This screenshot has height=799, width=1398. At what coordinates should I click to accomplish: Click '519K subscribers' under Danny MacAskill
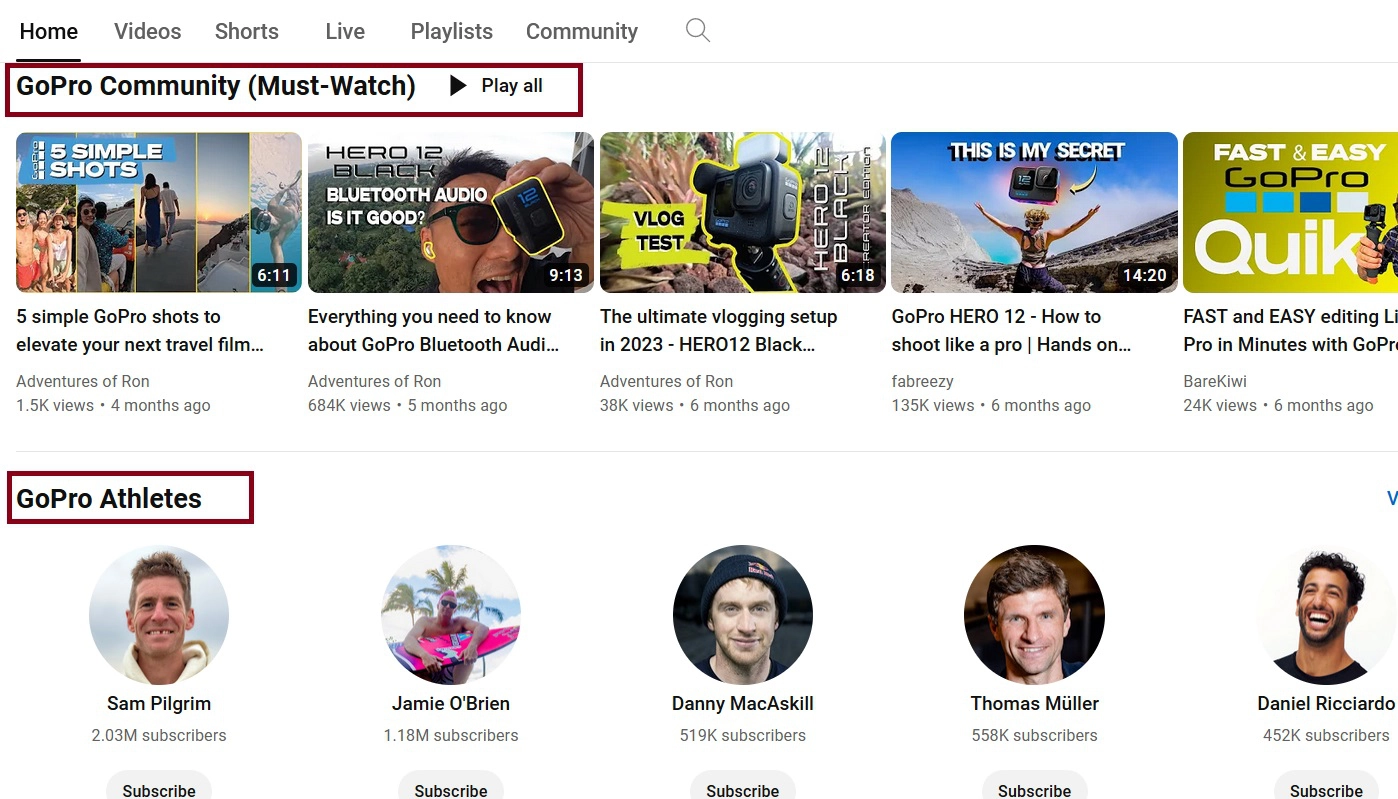pos(743,735)
